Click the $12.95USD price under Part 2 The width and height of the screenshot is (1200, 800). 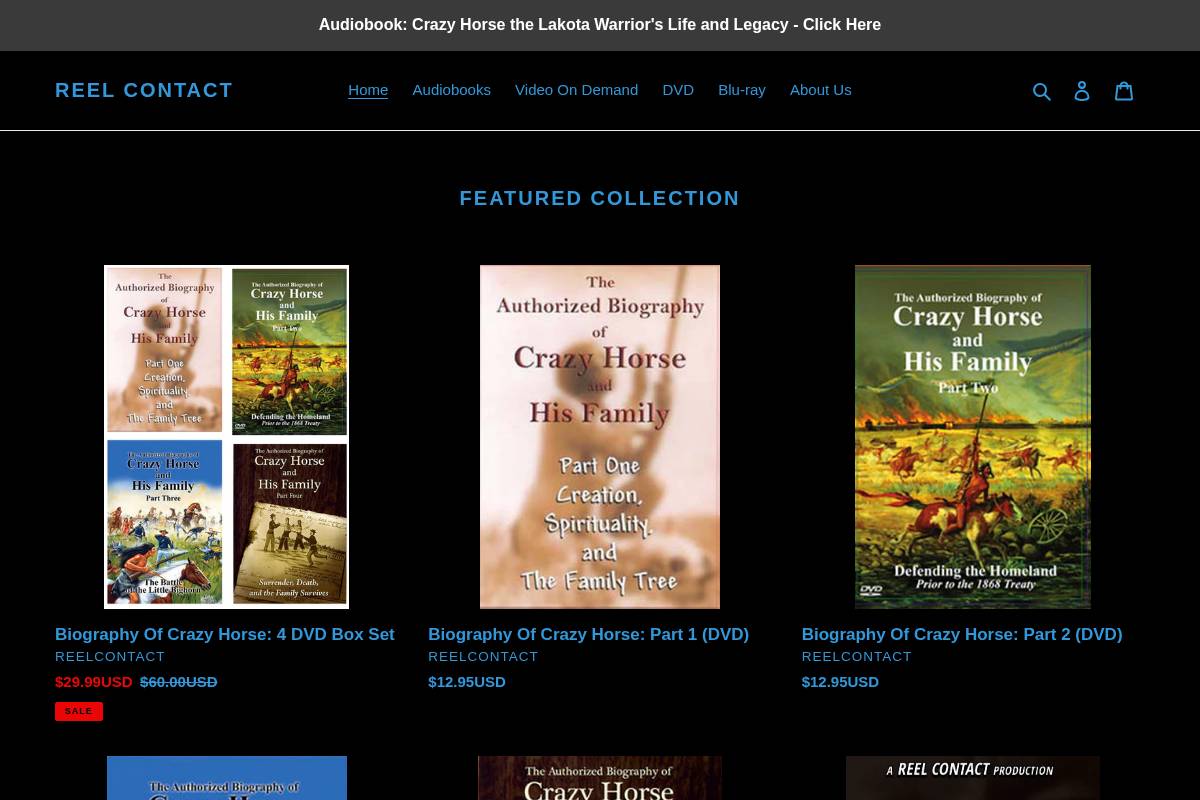[840, 682]
